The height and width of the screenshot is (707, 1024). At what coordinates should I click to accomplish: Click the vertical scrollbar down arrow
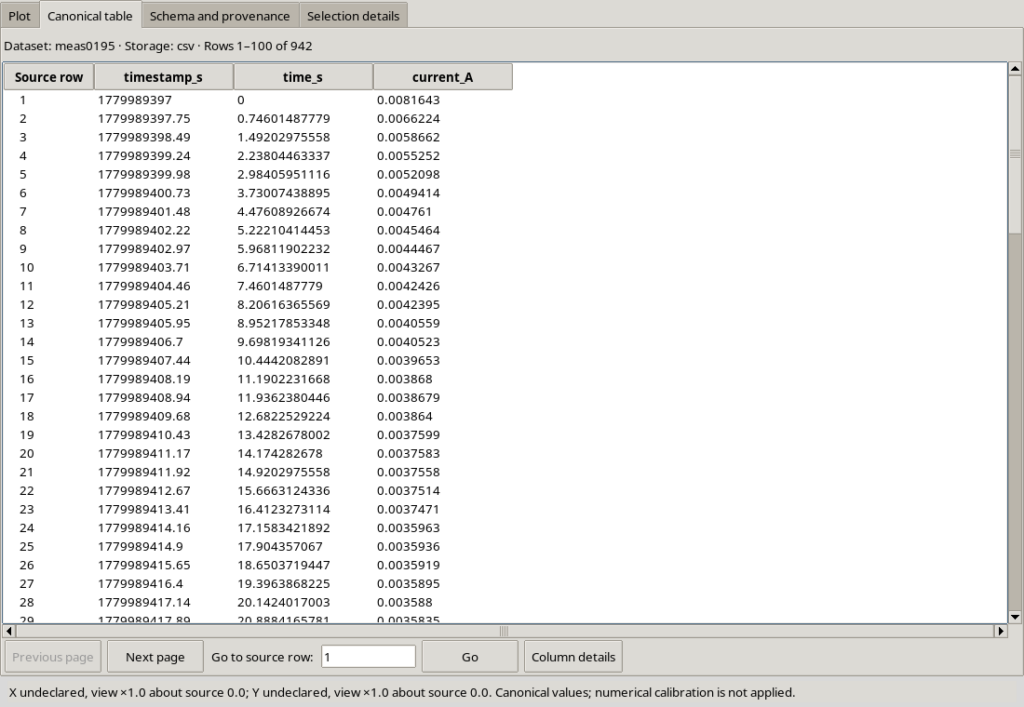1015,616
